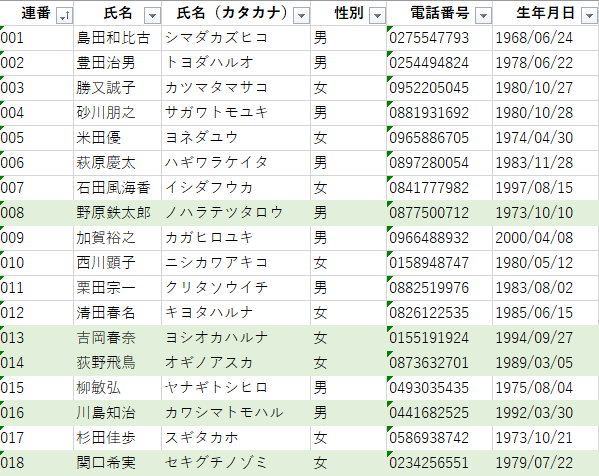599x476 pixels.
Task: Click katakana cell ニシカワアキコ
Action: [236, 263]
